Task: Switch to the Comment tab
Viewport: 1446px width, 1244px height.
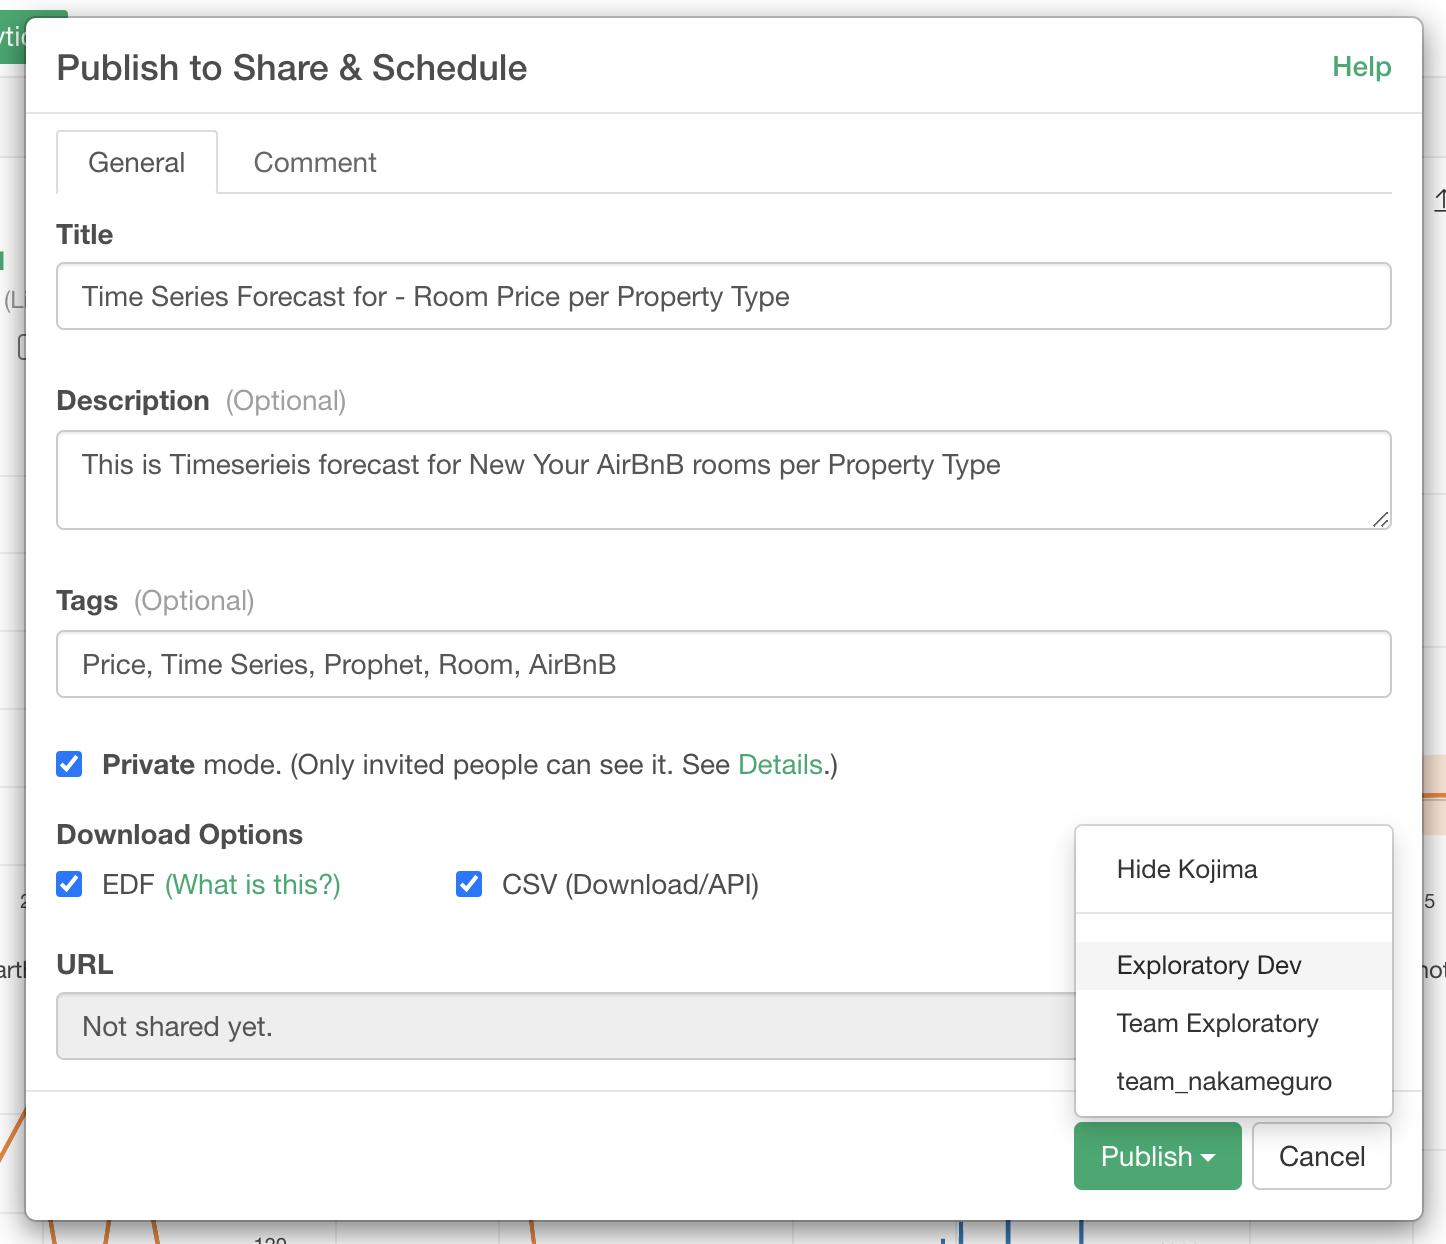Action: 315,162
